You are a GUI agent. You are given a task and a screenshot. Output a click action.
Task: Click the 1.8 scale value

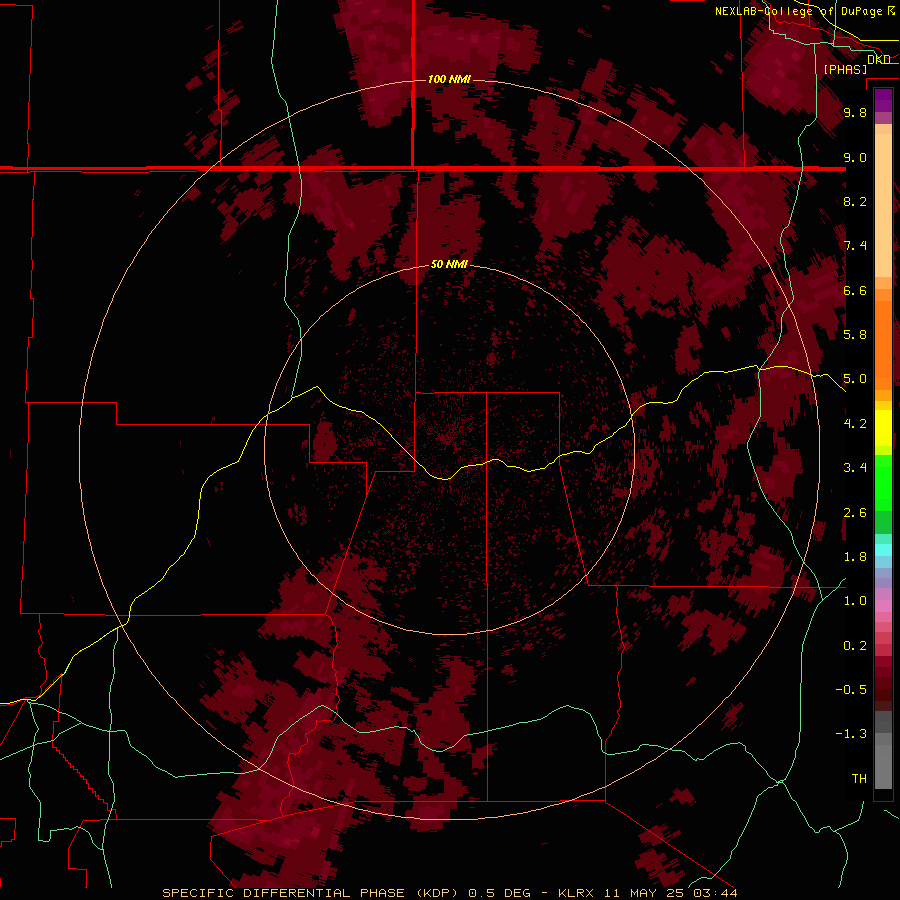[x=855, y=557]
